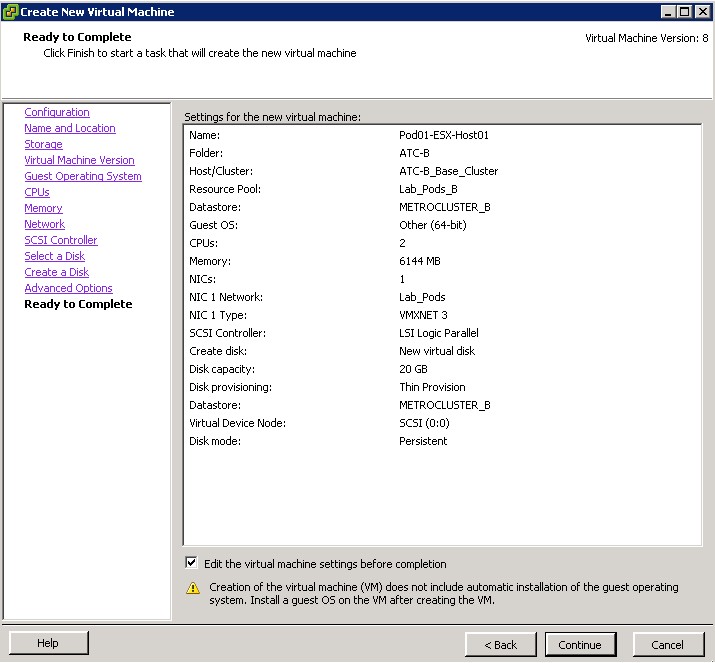This screenshot has width=715, height=663.
Task: Select the Guest Operating System step
Action: [83, 176]
